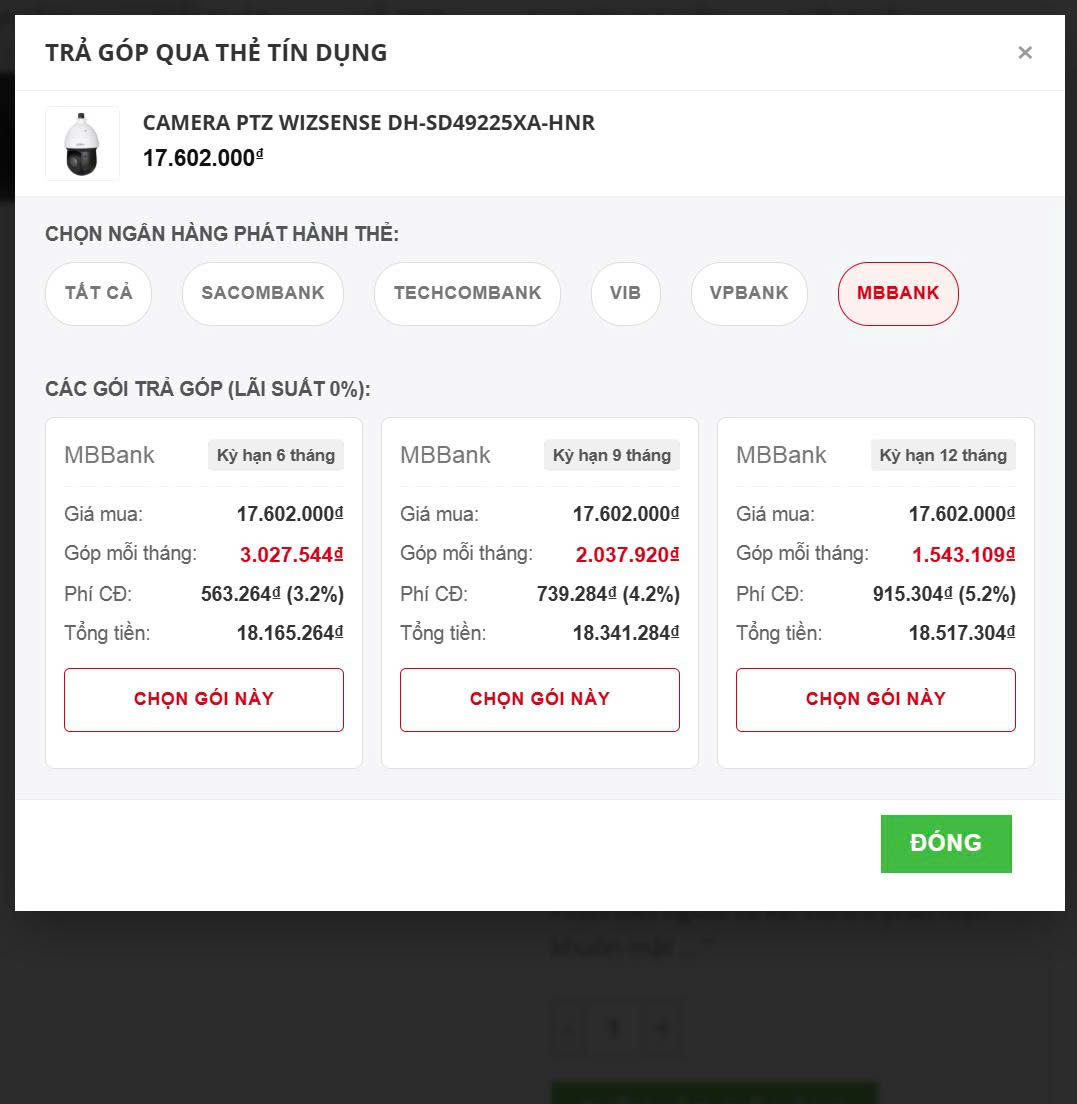Image resolution: width=1077 pixels, height=1104 pixels.
Task: Pick TECHCOMBANK as the issuing bank
Action: 467,293
